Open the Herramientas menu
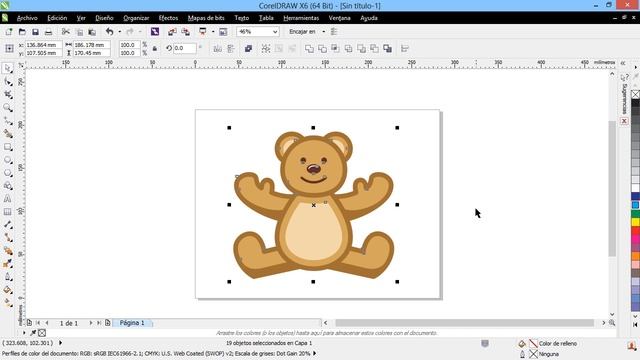 click(301, 18)
